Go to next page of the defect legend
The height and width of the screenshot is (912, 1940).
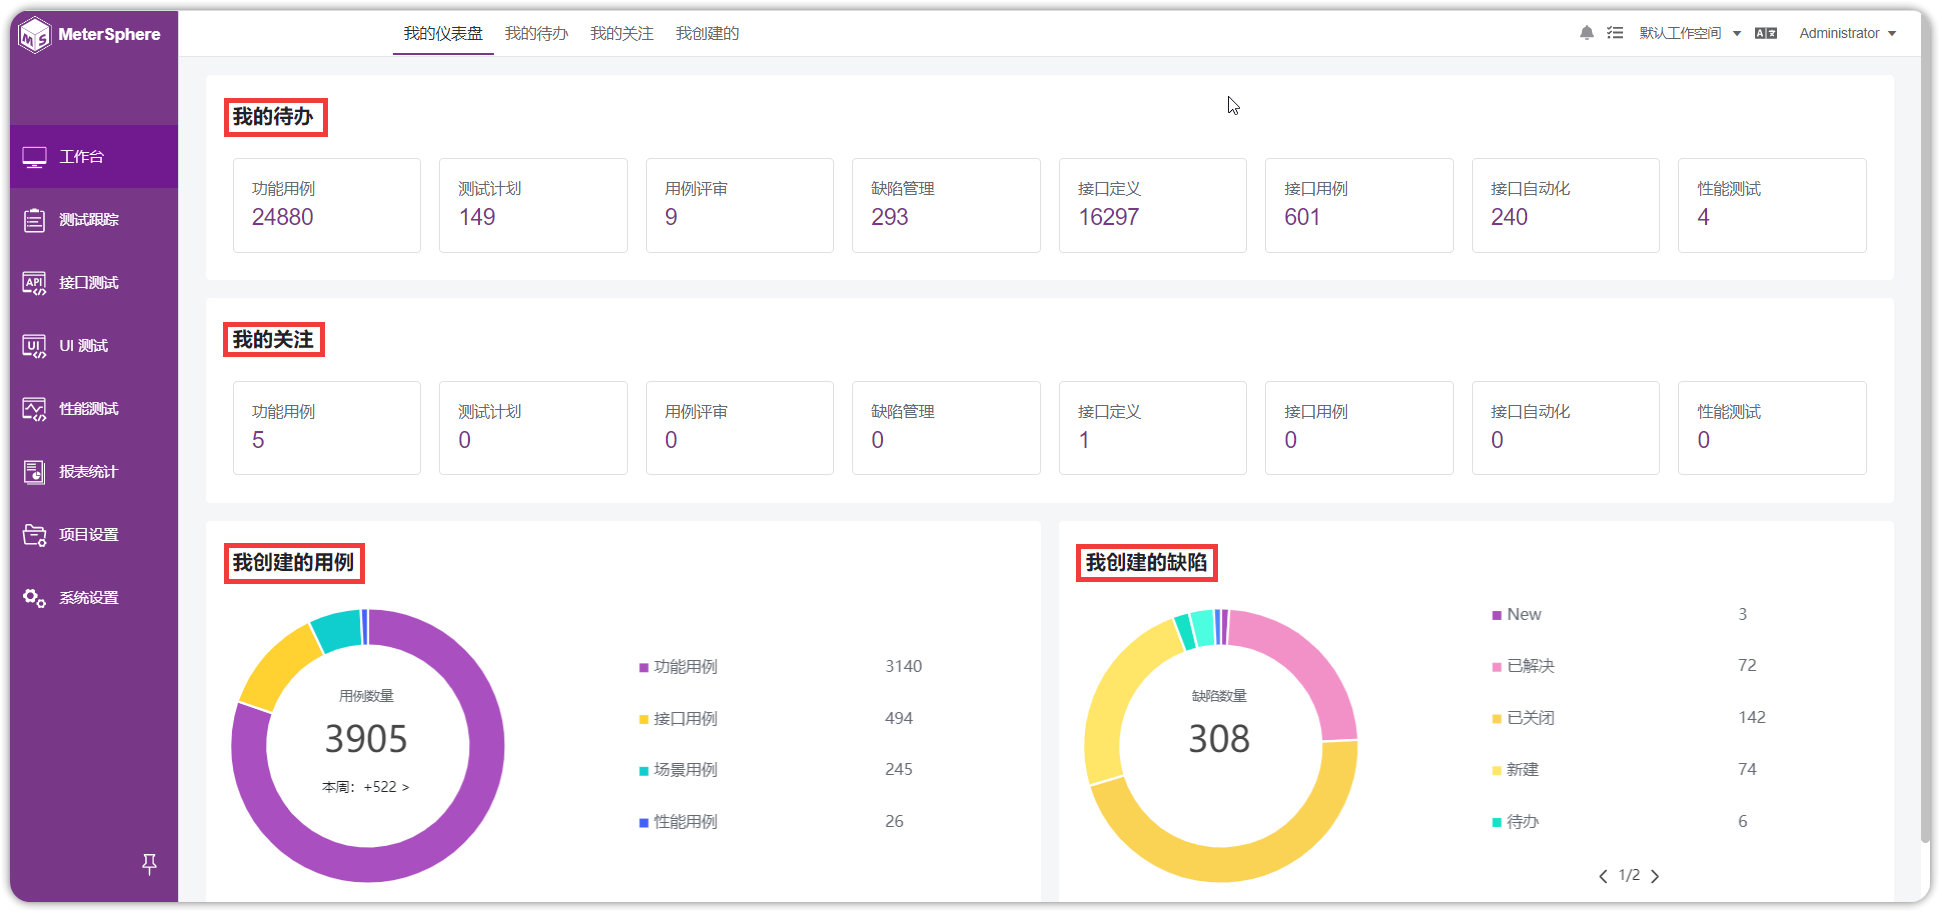1655,876
